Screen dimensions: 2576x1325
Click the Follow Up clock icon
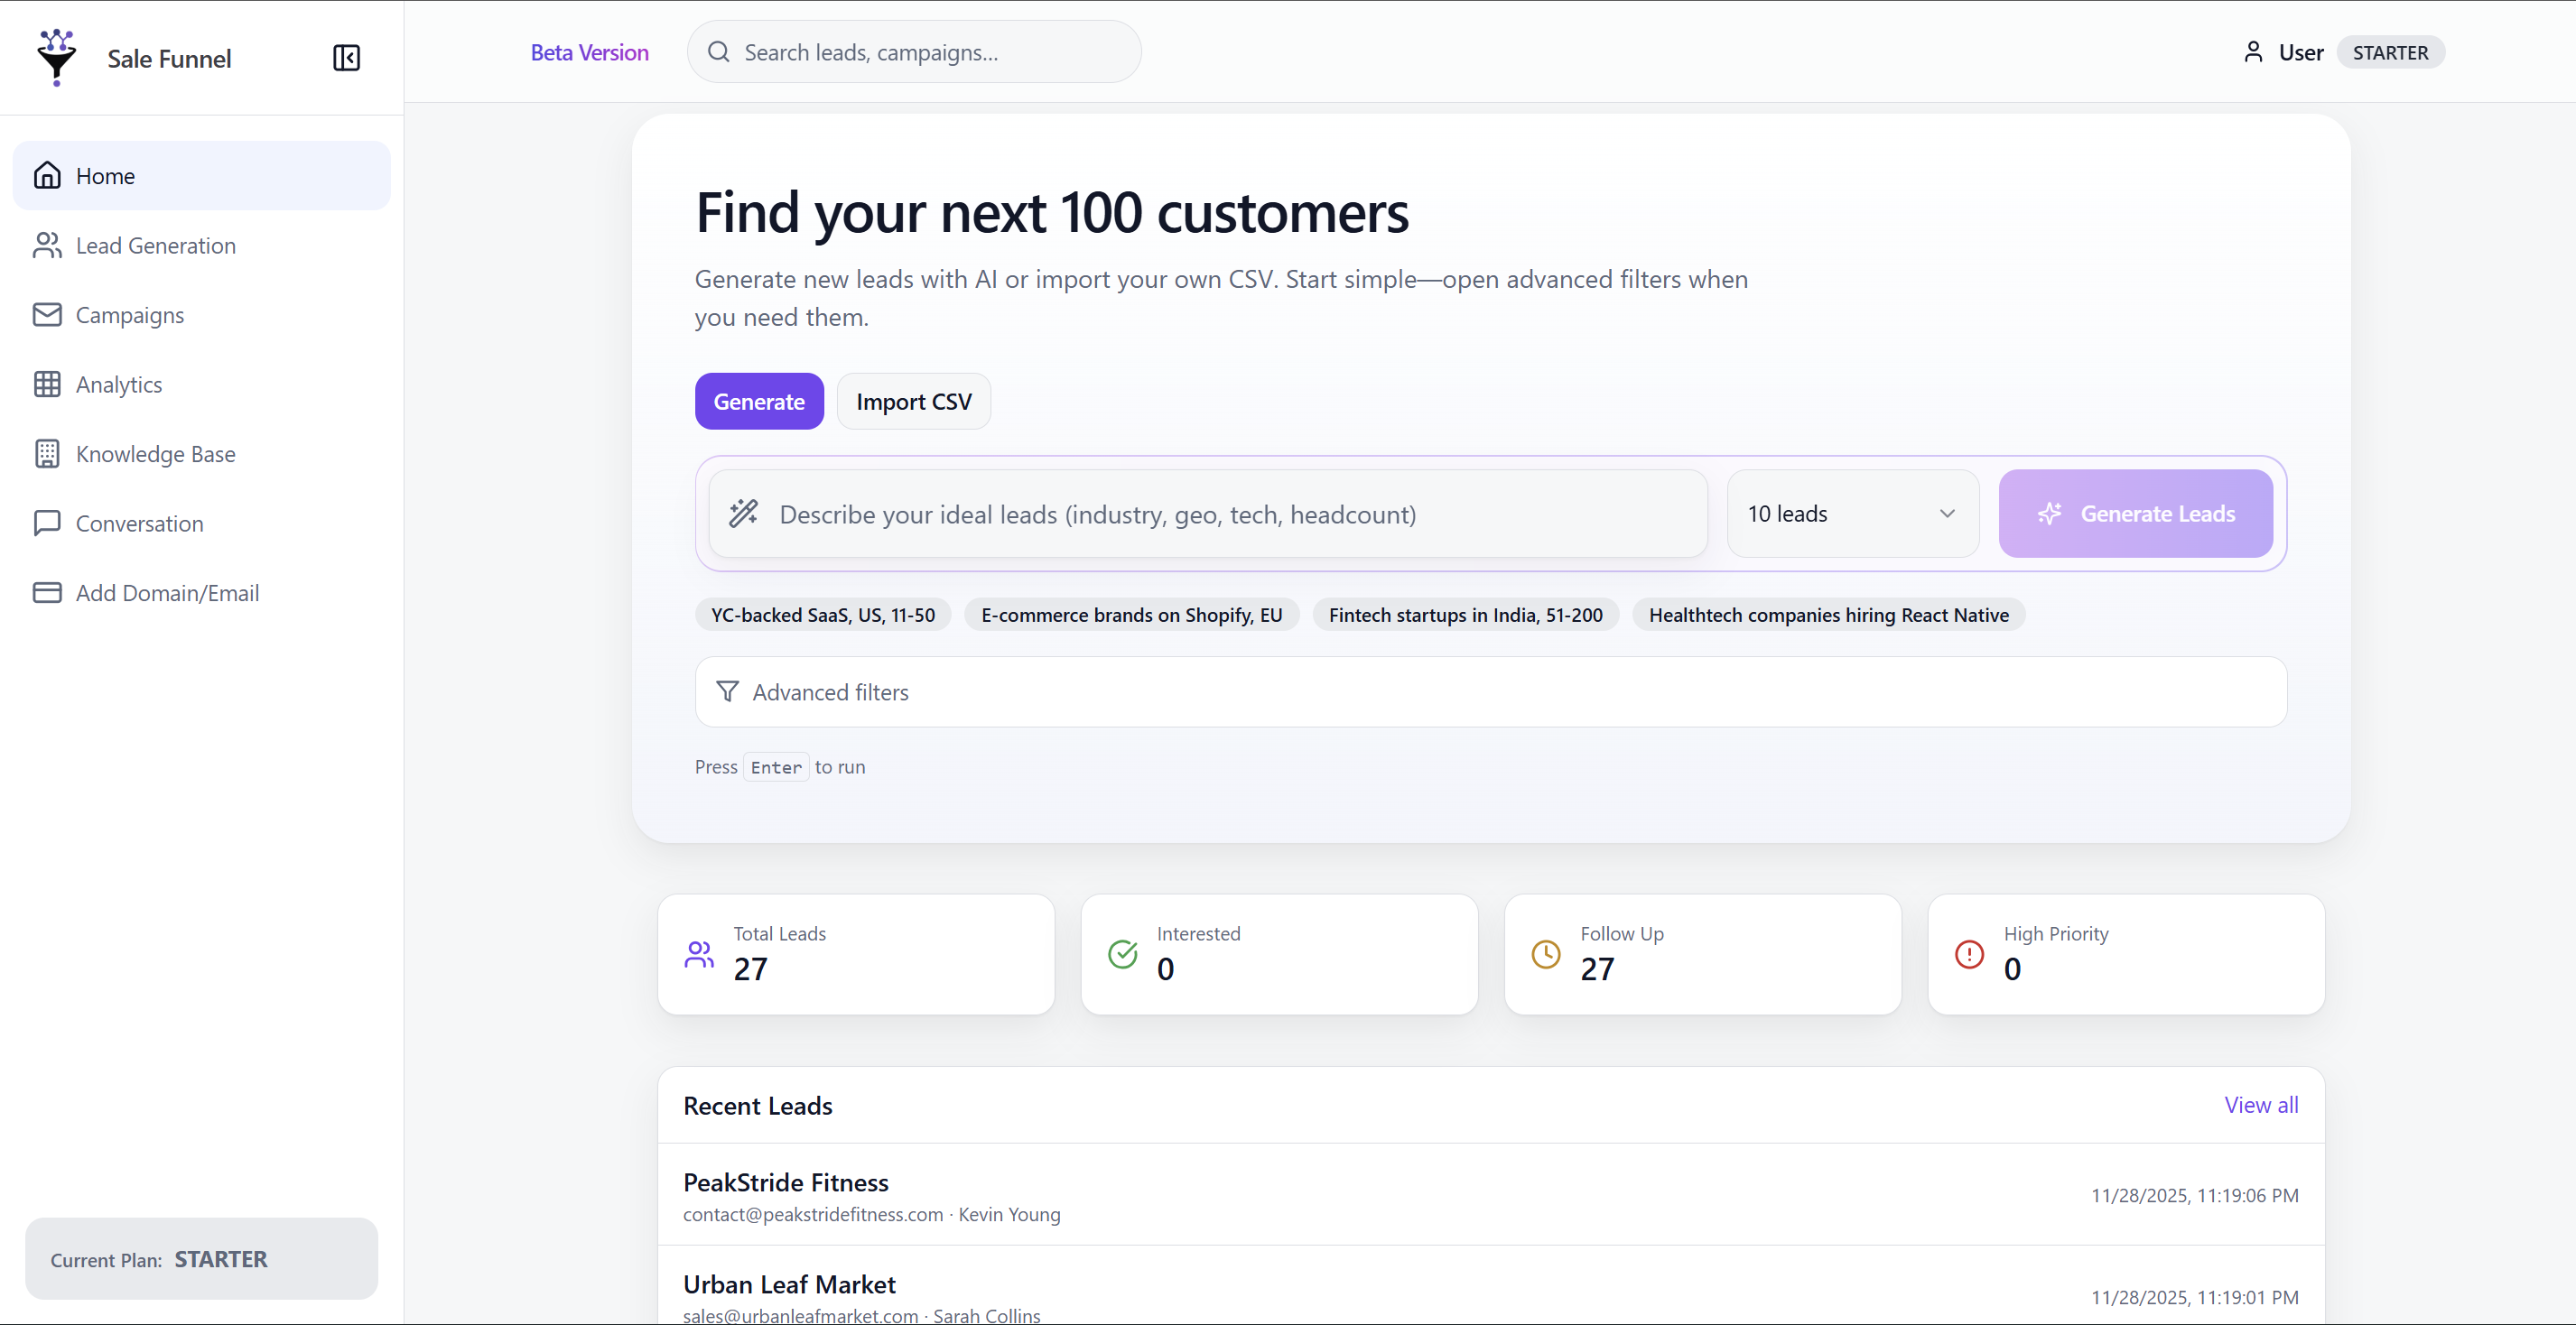click(x=1545, y=954)
